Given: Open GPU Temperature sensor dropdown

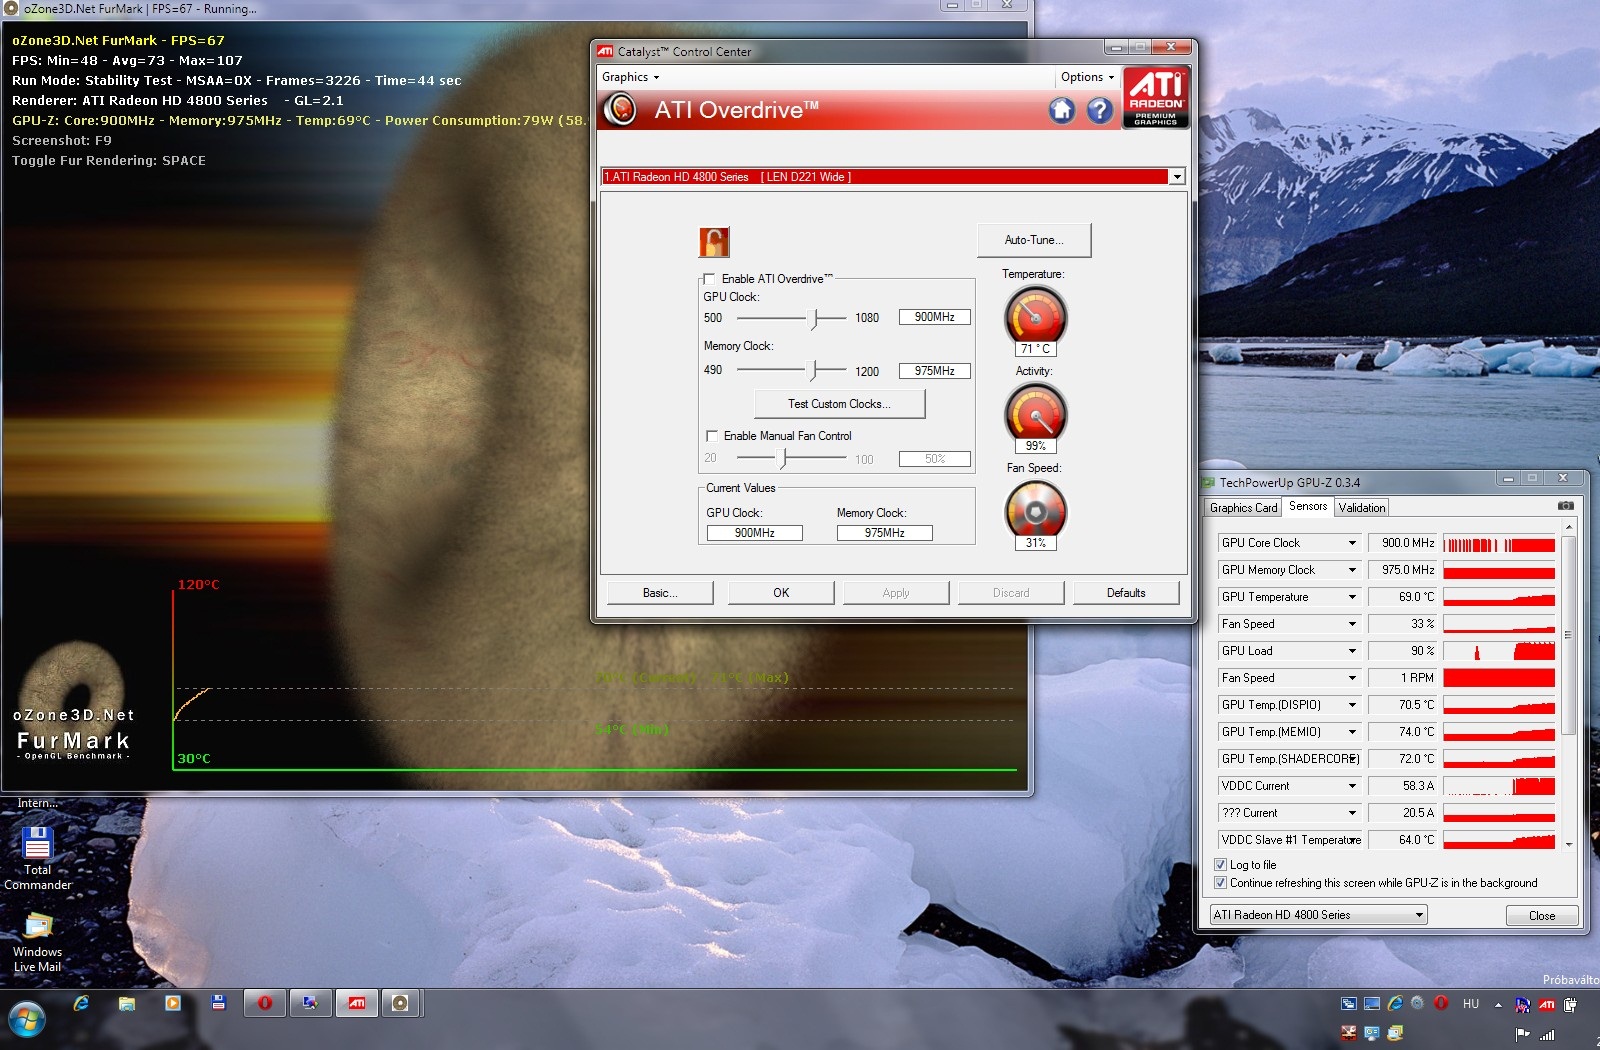Looking at the screenshot, I should click(1352, 597).
